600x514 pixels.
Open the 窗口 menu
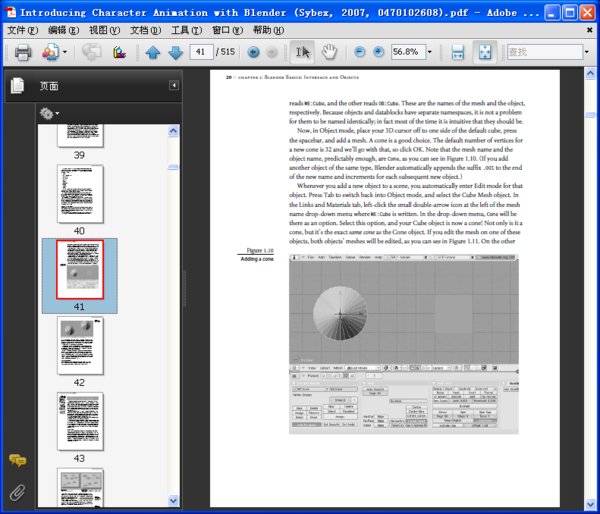click(x=227, y=30)
